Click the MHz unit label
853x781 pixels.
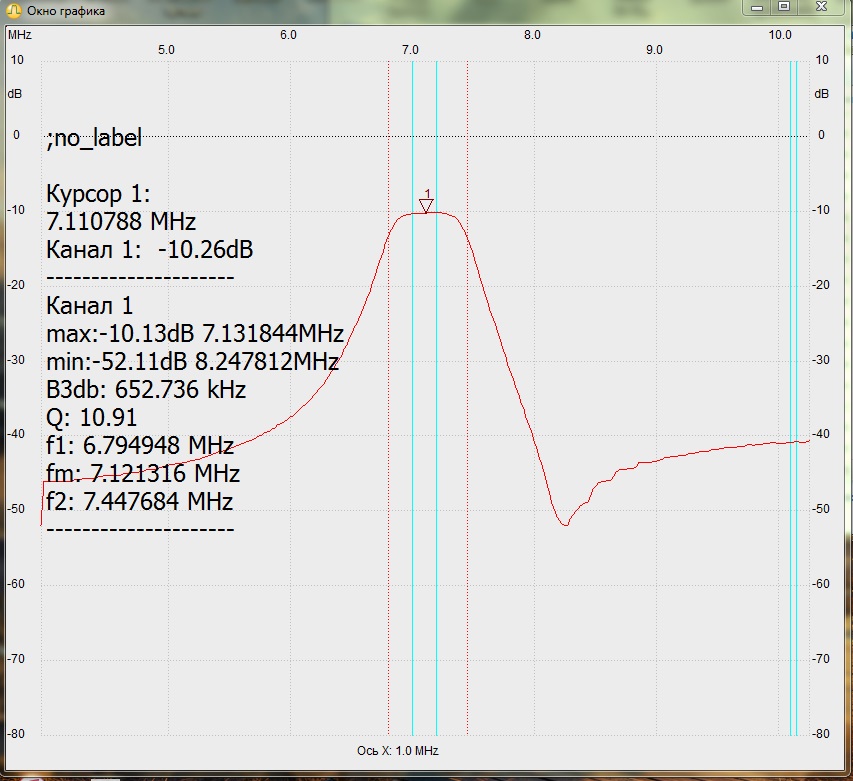(x=20, y=35)
